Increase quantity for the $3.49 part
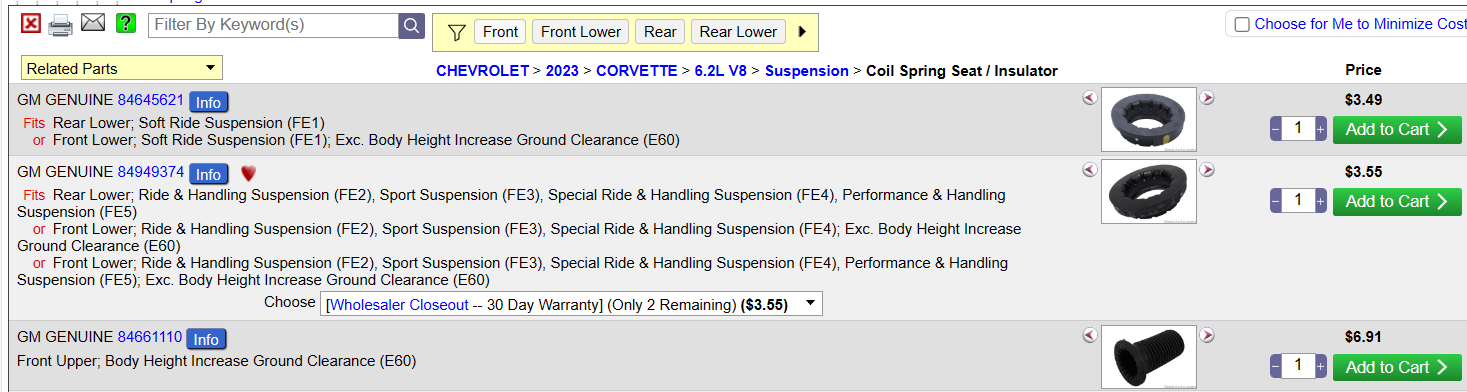Screen dimensions: 1467x392 click(1320, 129)
